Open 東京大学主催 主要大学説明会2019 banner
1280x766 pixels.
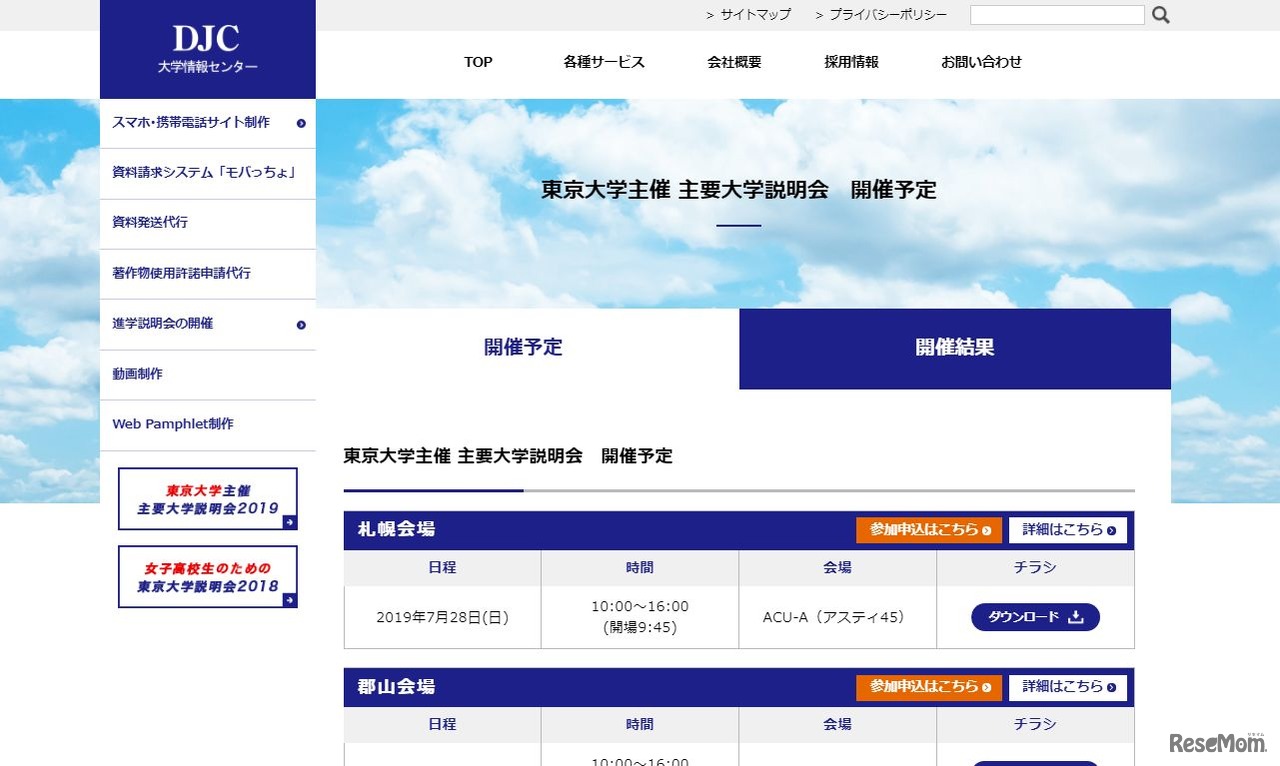pyautogui.click(x=208, y=499)
